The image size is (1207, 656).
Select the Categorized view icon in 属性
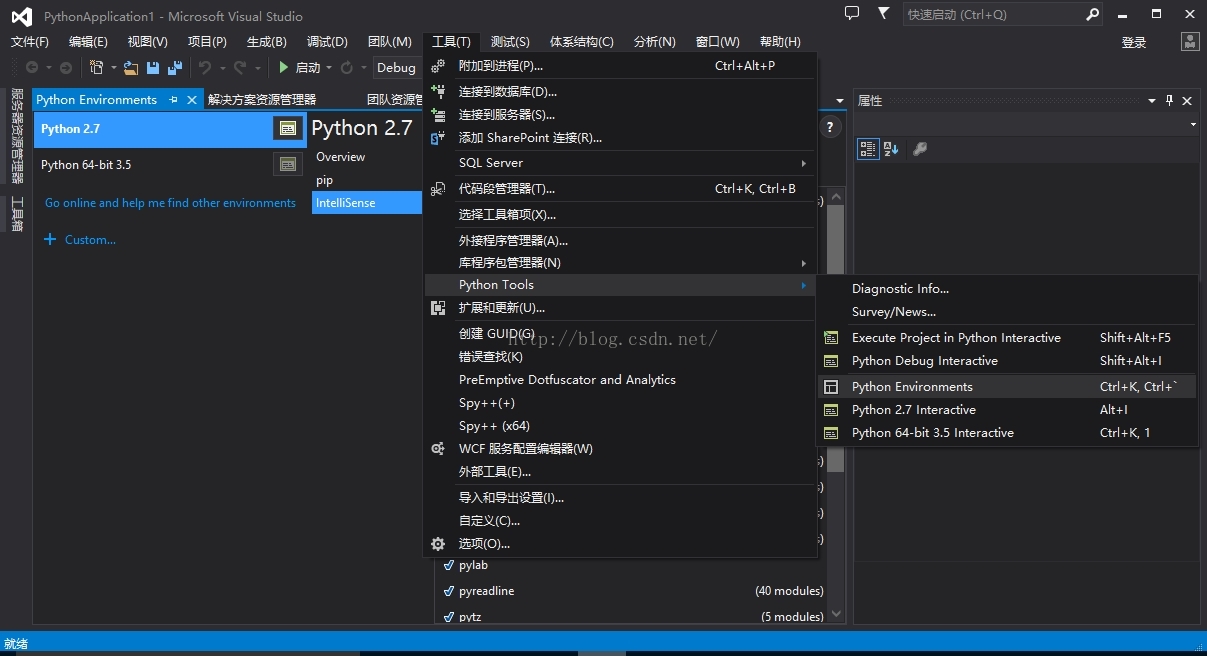(868, 148)
